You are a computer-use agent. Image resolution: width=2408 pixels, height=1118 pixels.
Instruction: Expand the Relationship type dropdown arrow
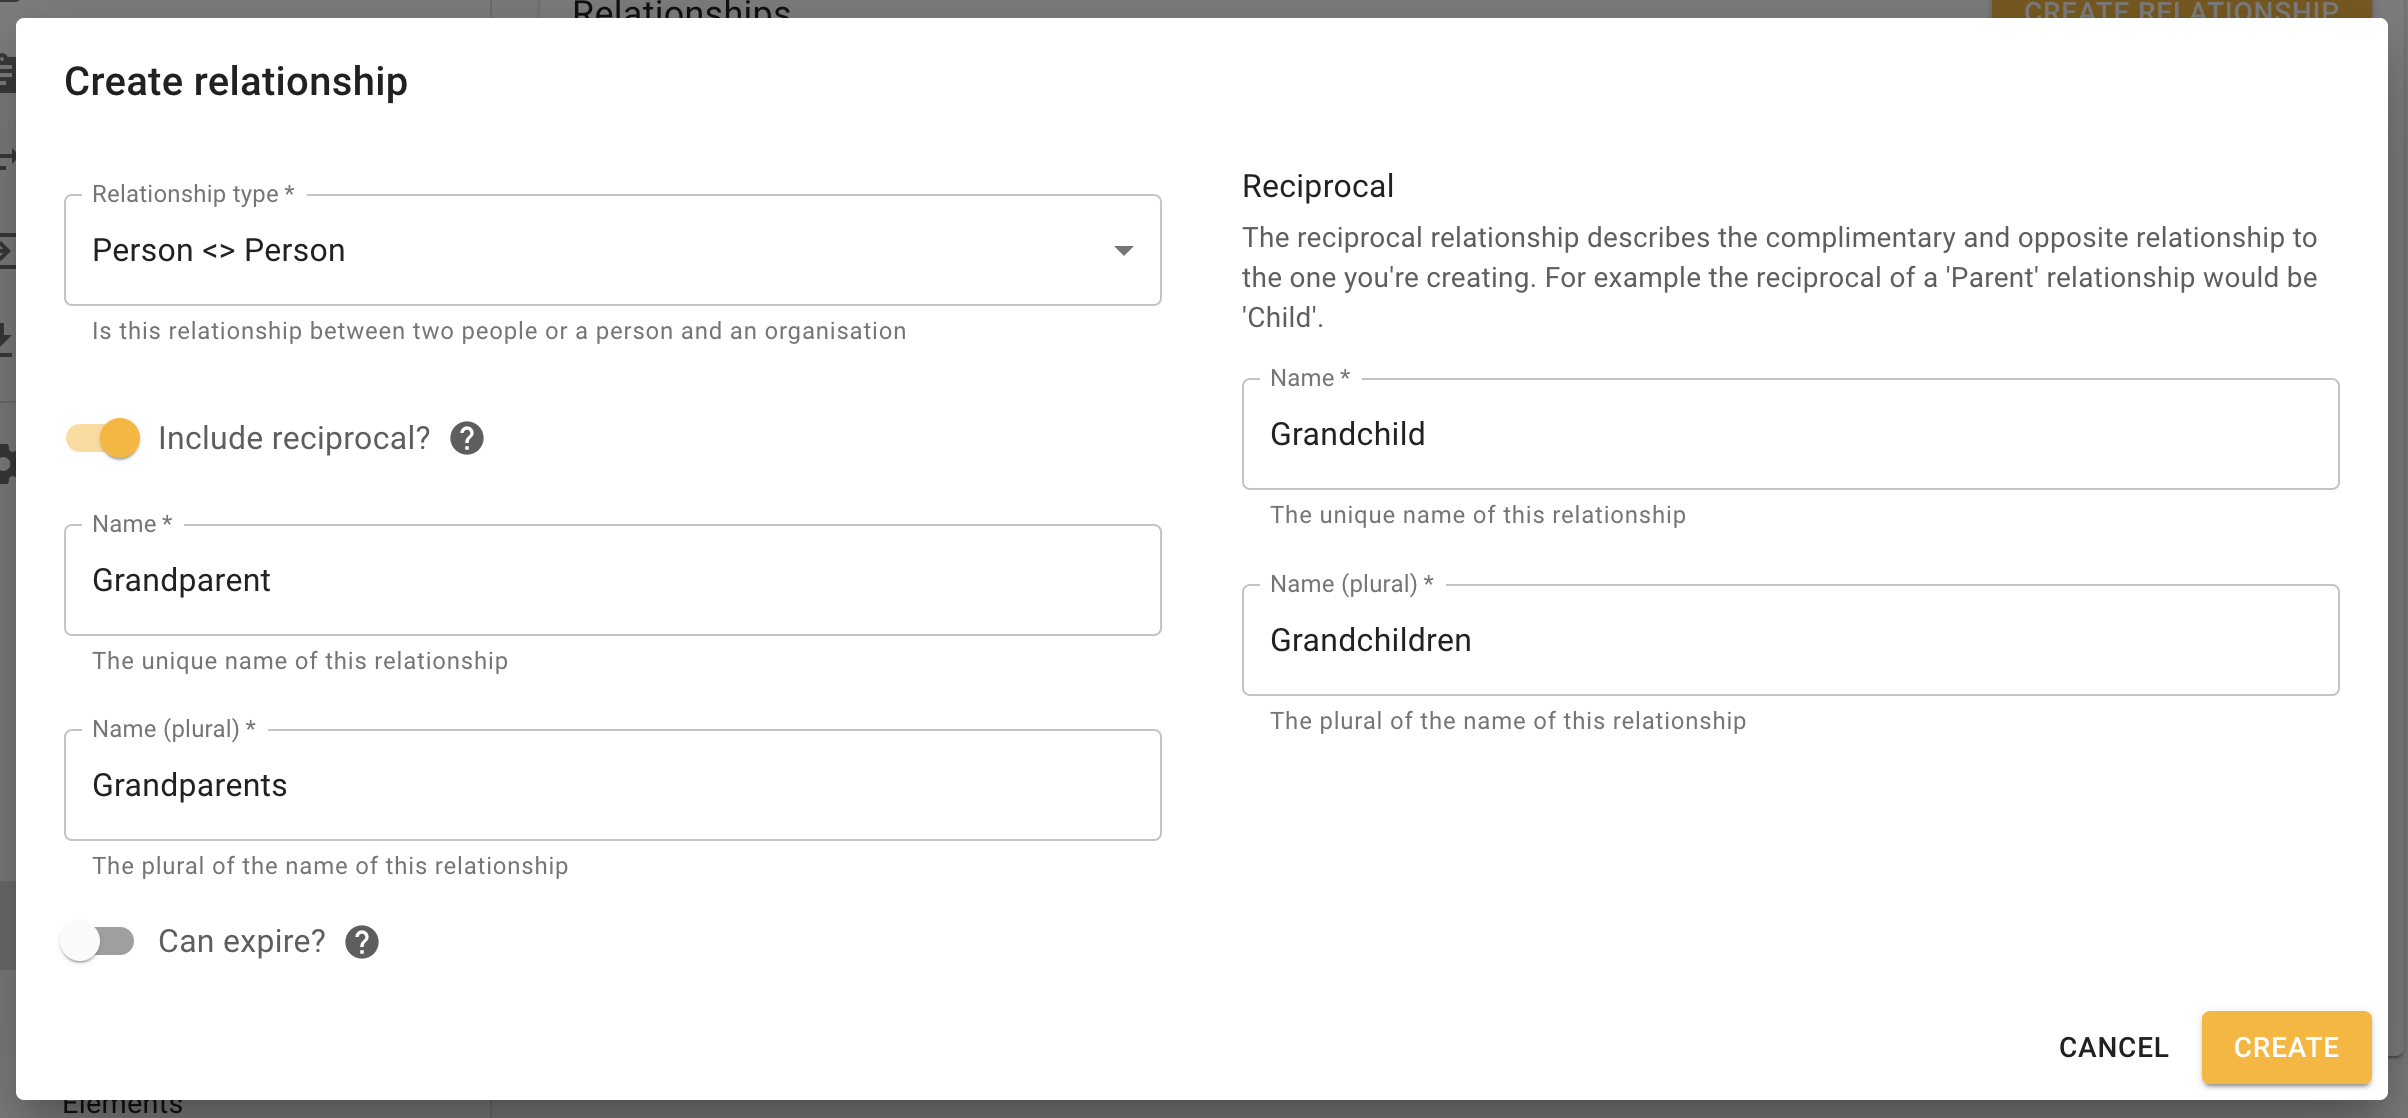coord(1123,250)
